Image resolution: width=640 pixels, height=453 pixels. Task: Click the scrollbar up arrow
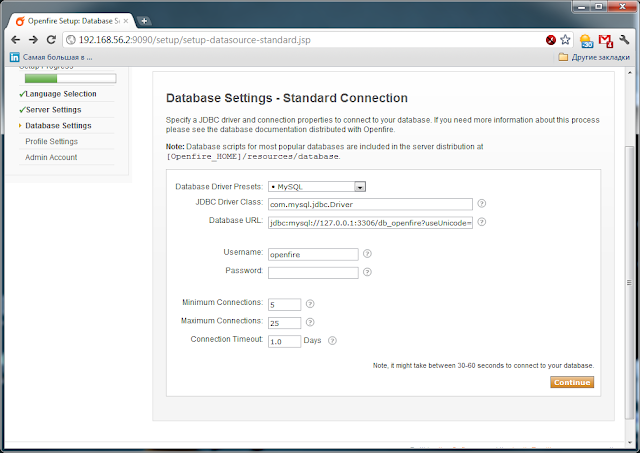coord(629,73)
